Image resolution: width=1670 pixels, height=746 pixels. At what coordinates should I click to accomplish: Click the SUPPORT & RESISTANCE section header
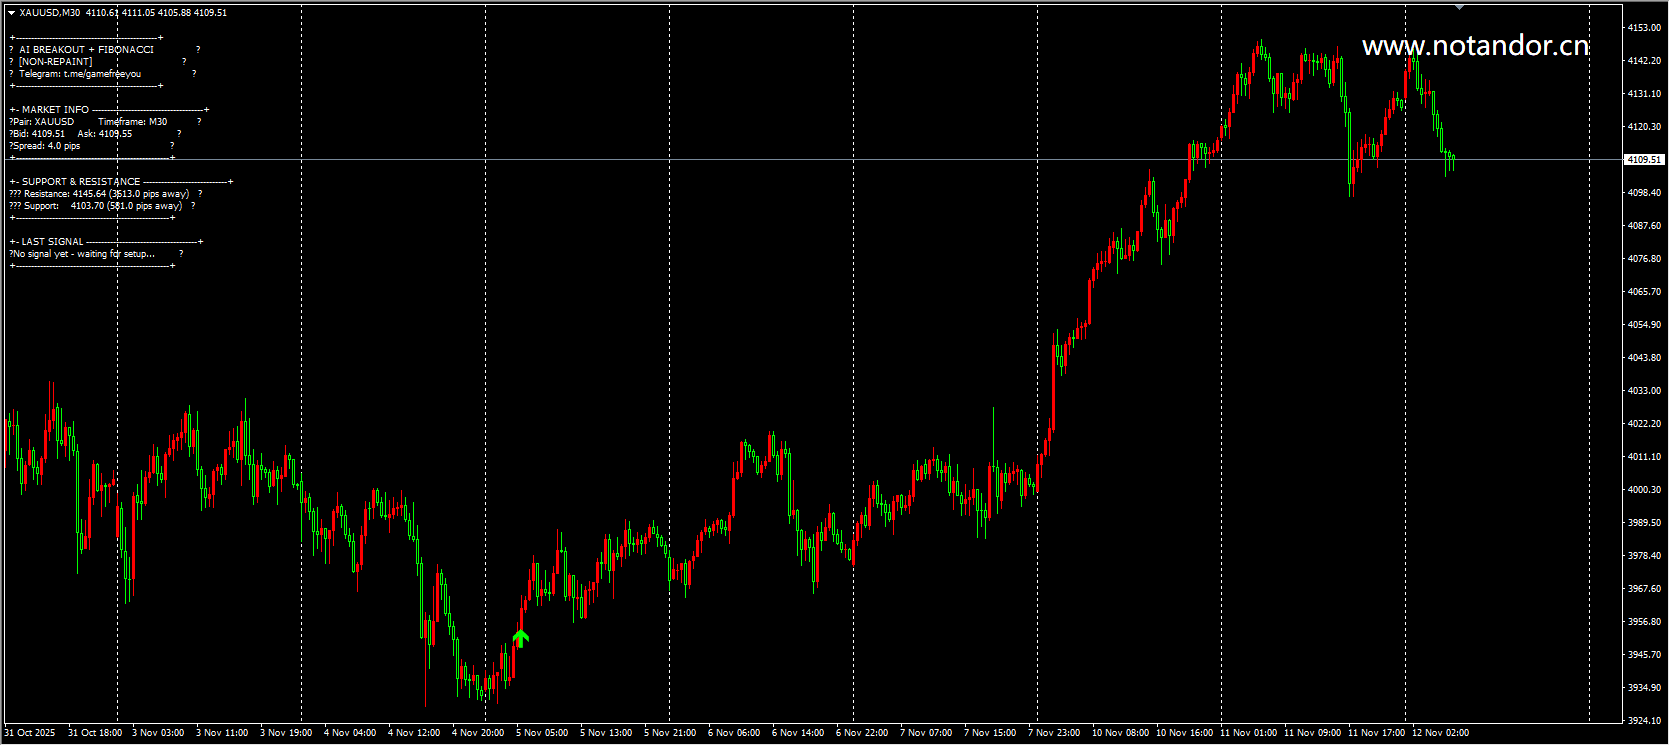[x=81, y=182]
